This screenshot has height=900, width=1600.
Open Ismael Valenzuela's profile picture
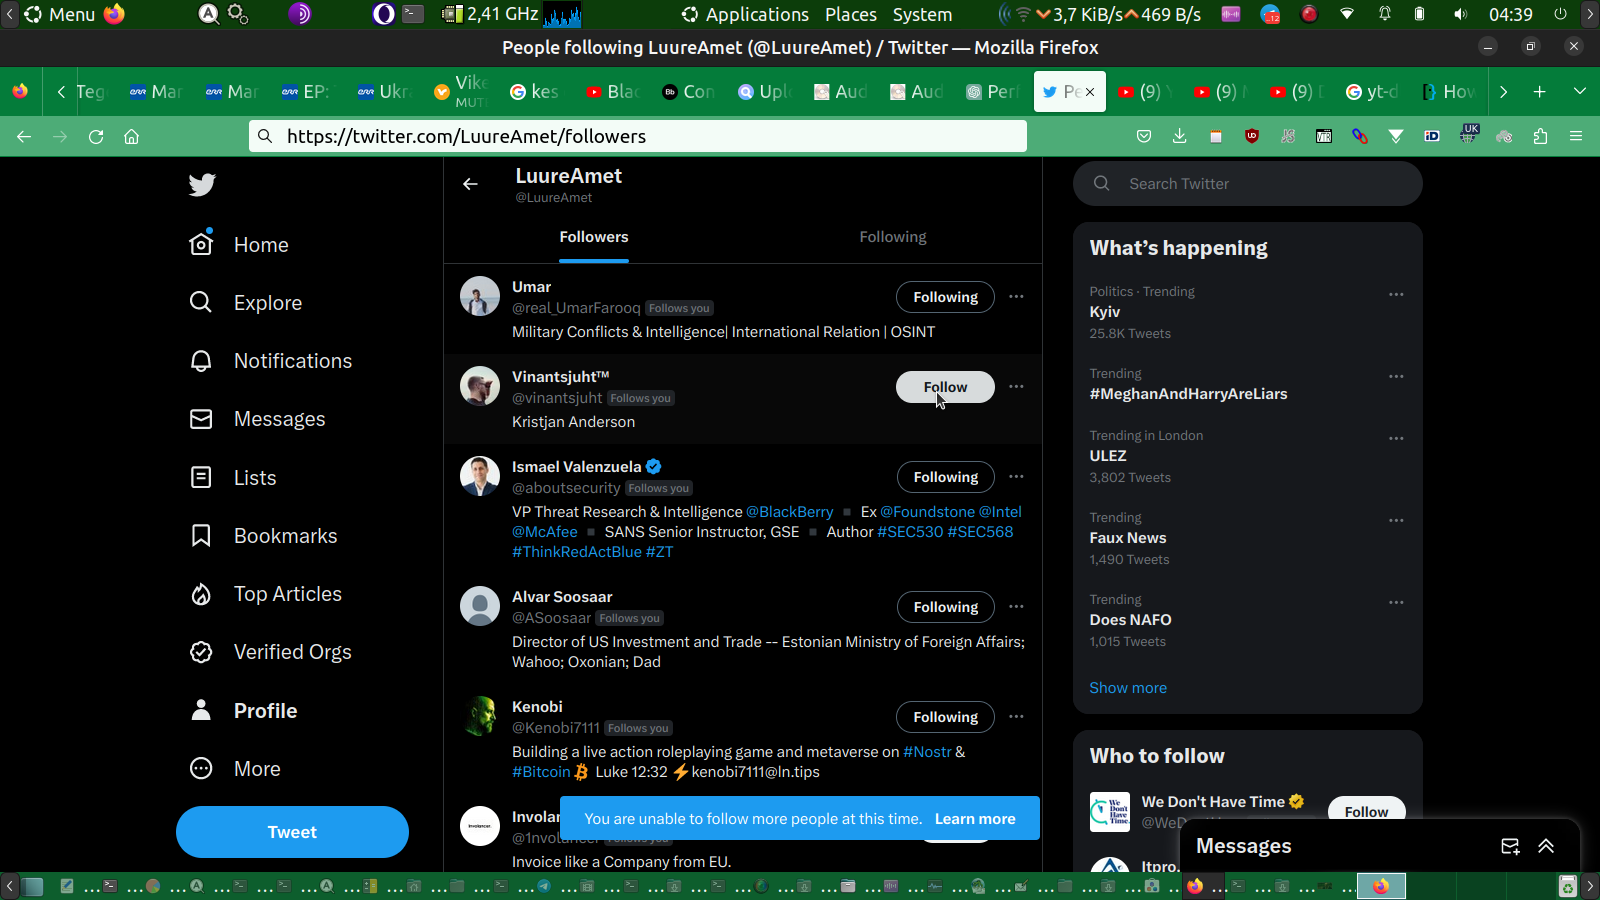[x=480, y=477]
